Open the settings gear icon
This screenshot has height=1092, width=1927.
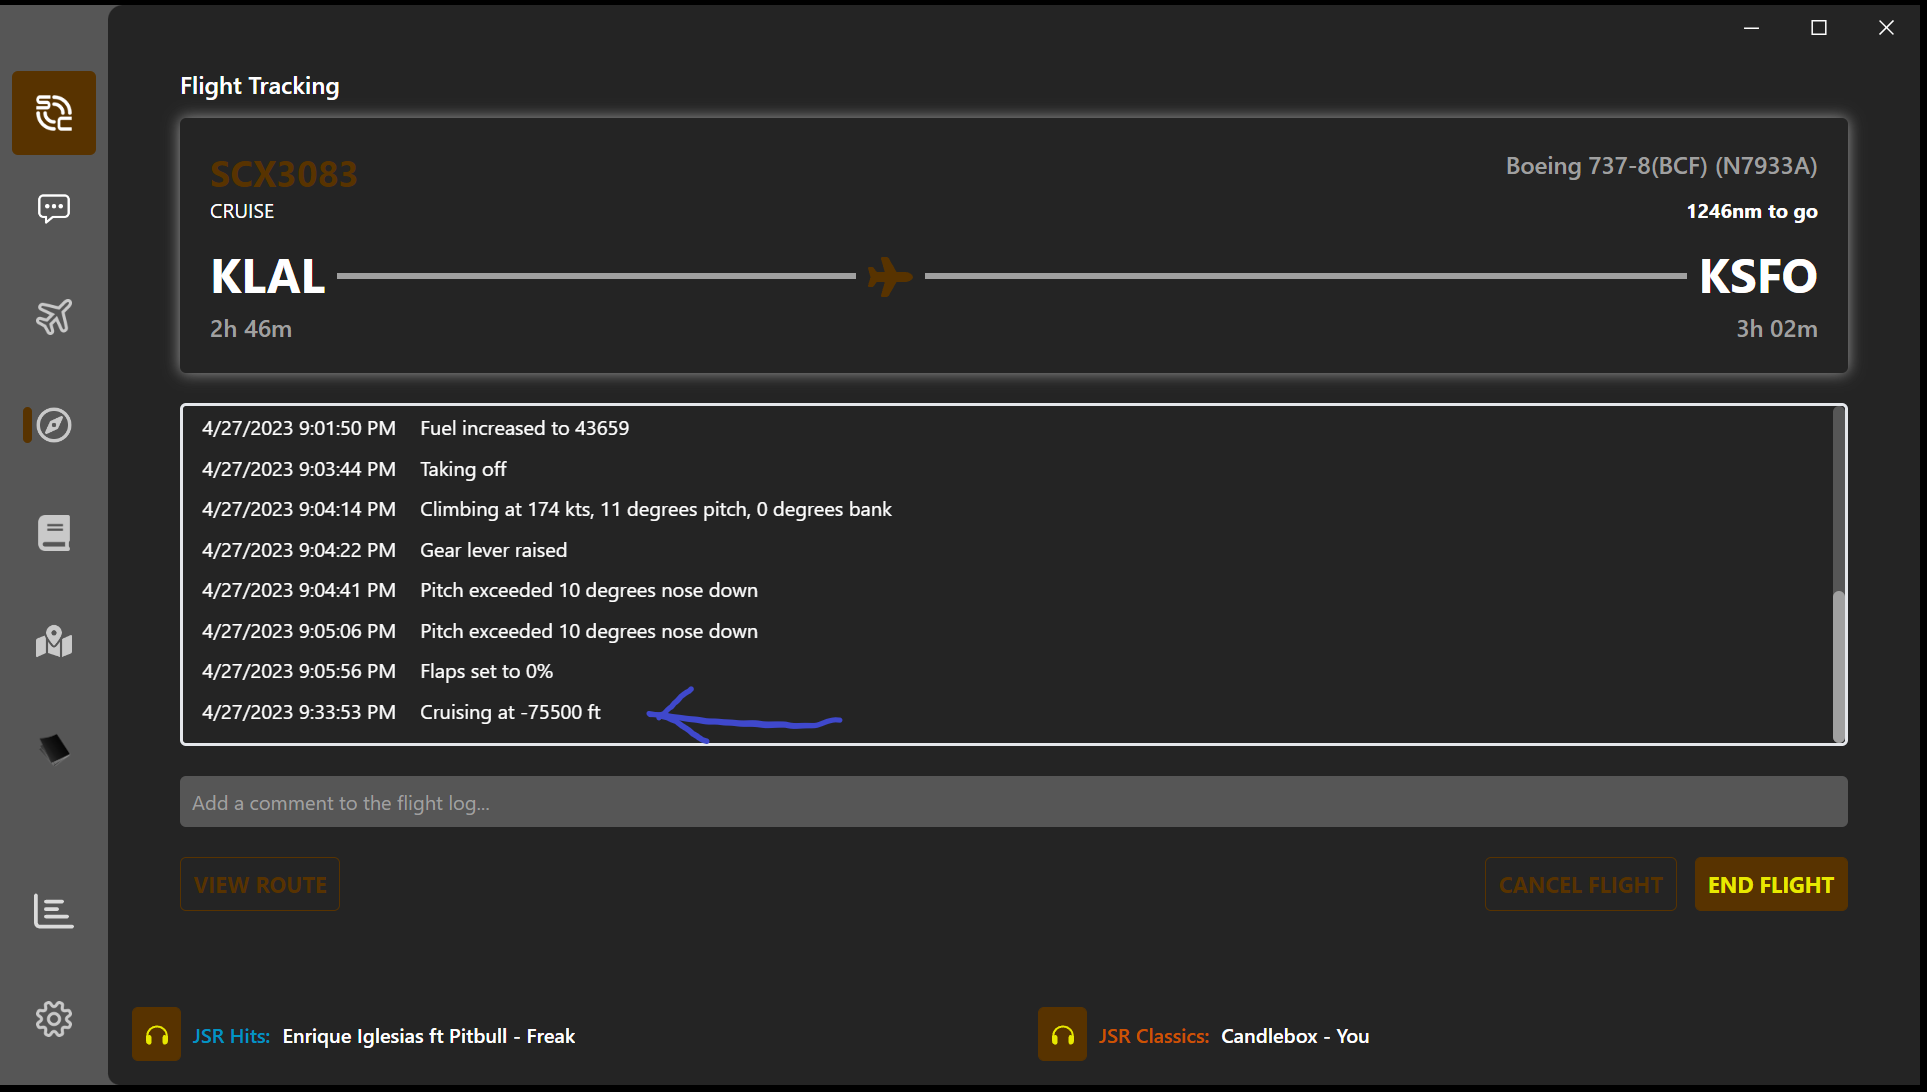(x=54, y=1019)
